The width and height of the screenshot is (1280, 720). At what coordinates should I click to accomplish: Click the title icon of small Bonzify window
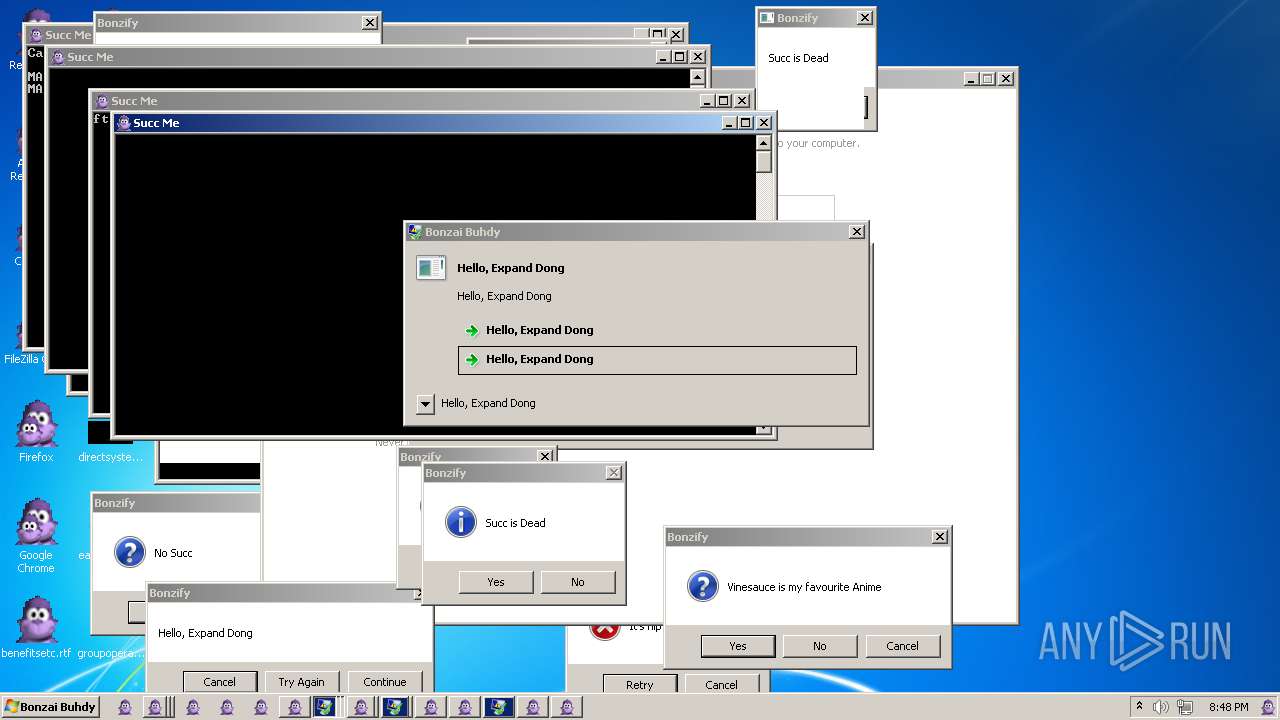point(767,18)
